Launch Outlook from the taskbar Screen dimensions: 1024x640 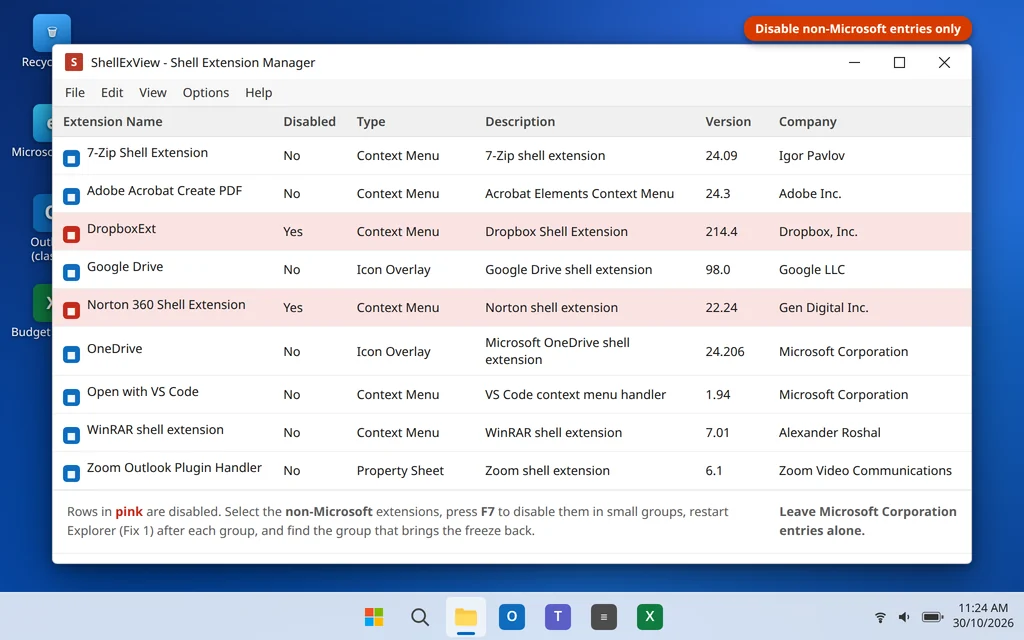click(x=512, y=616)
